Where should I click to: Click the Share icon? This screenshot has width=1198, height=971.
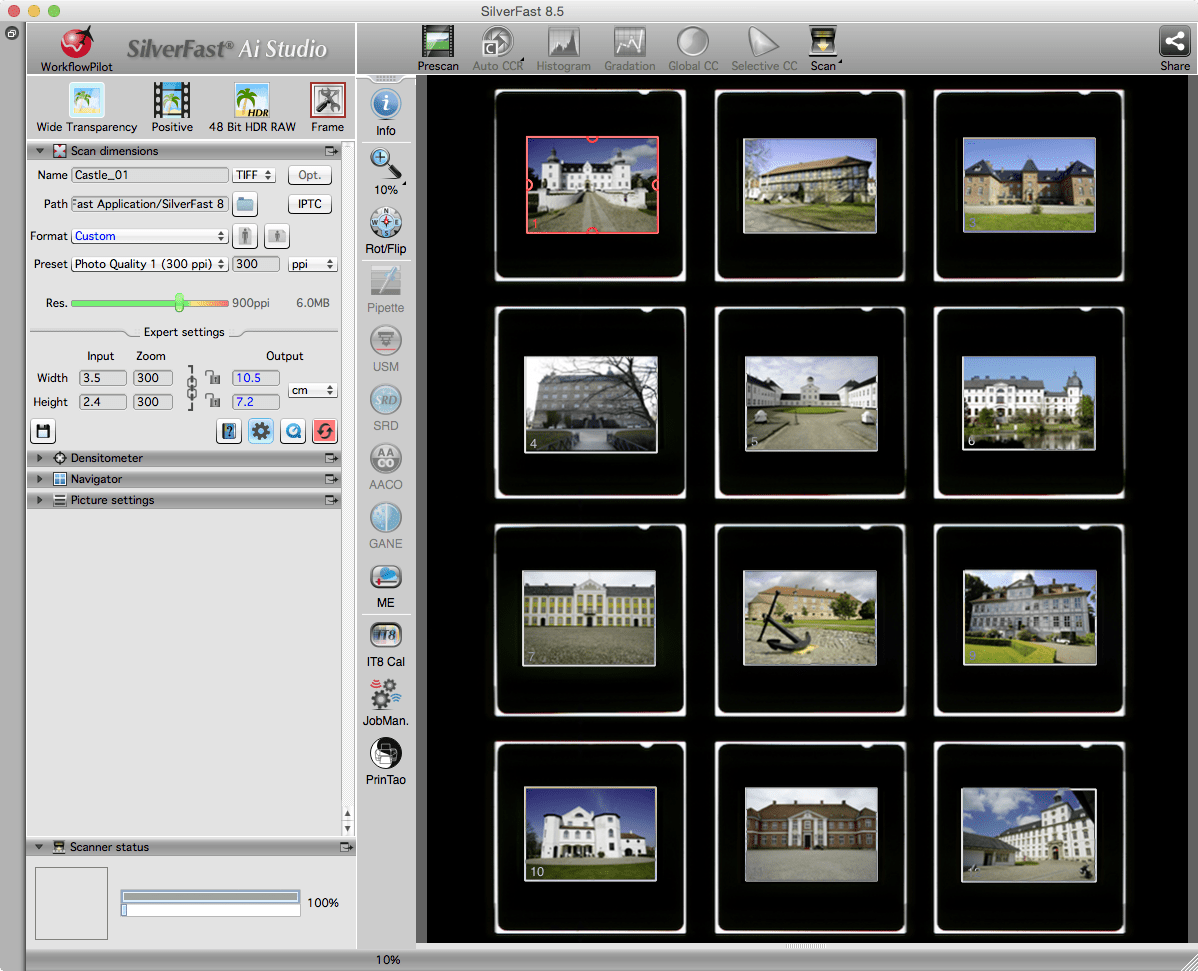point(1174,43)
